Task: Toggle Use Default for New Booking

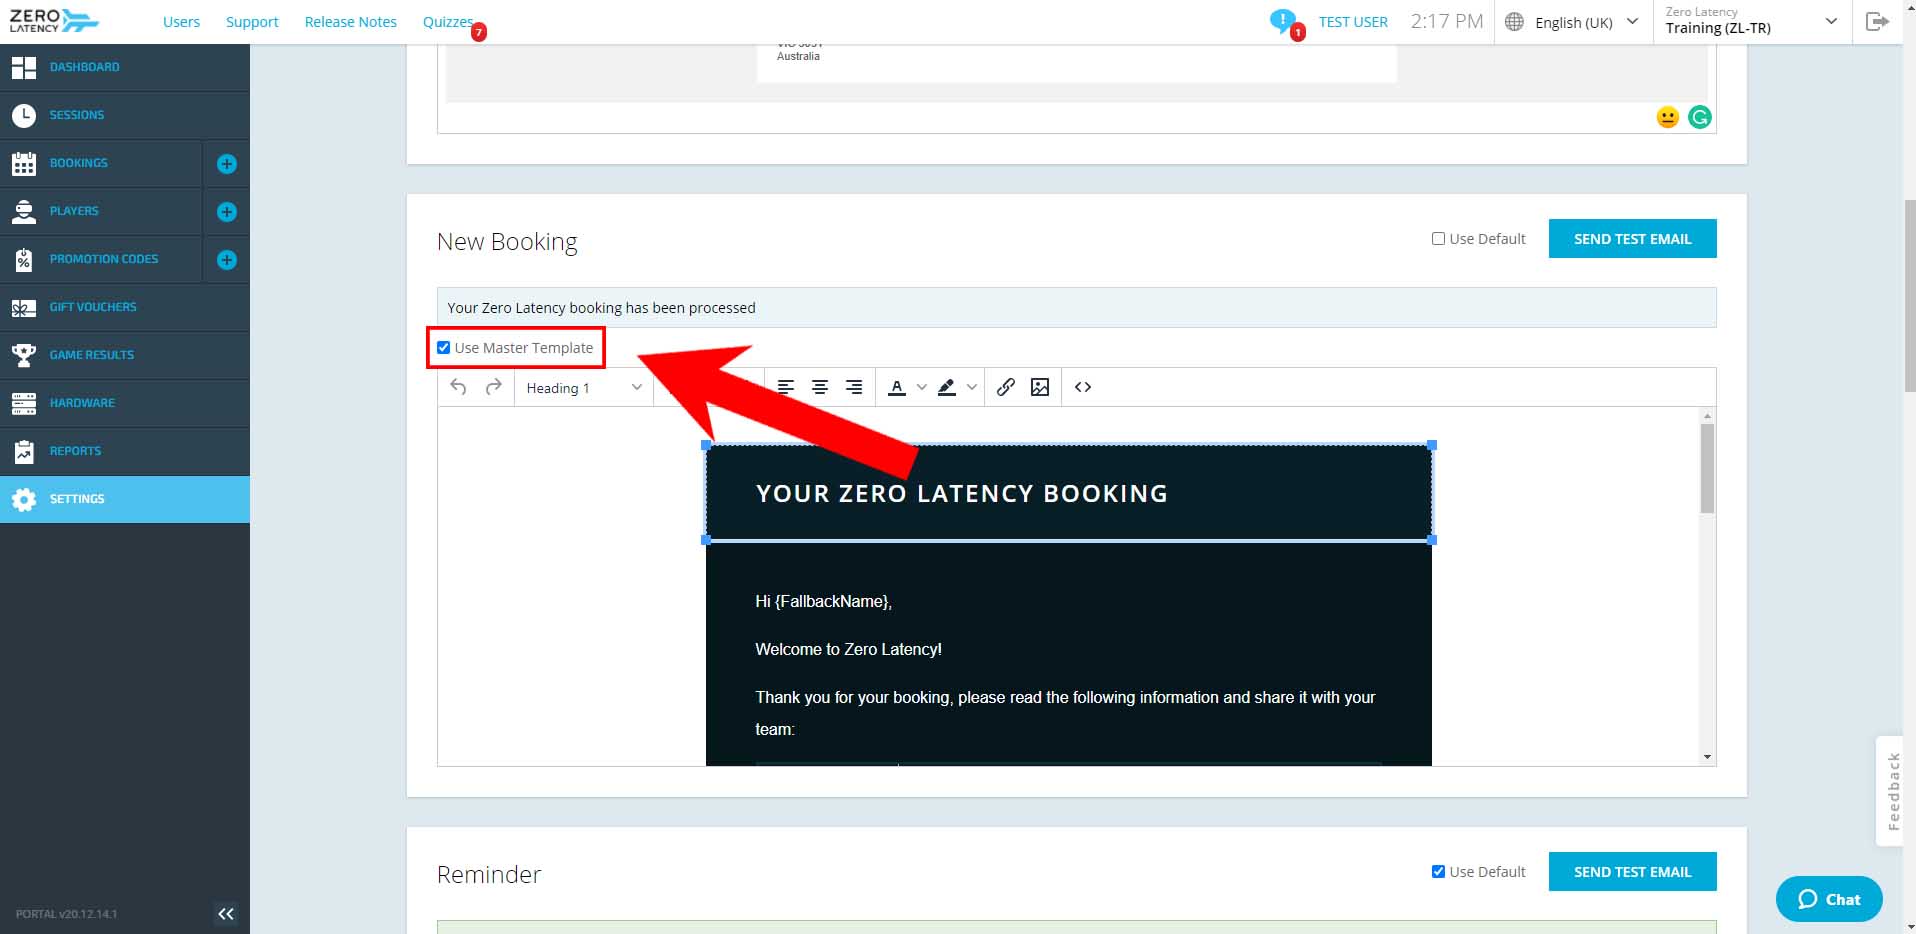Action: pyautogui.click(x=1438, y=239)
